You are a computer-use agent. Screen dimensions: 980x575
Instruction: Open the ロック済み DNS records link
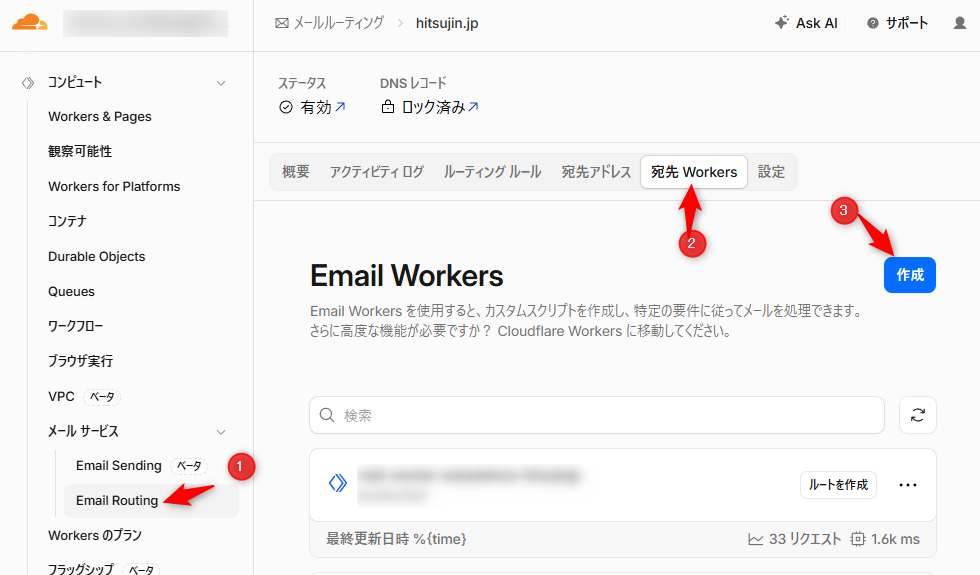(x=440, y=108)
